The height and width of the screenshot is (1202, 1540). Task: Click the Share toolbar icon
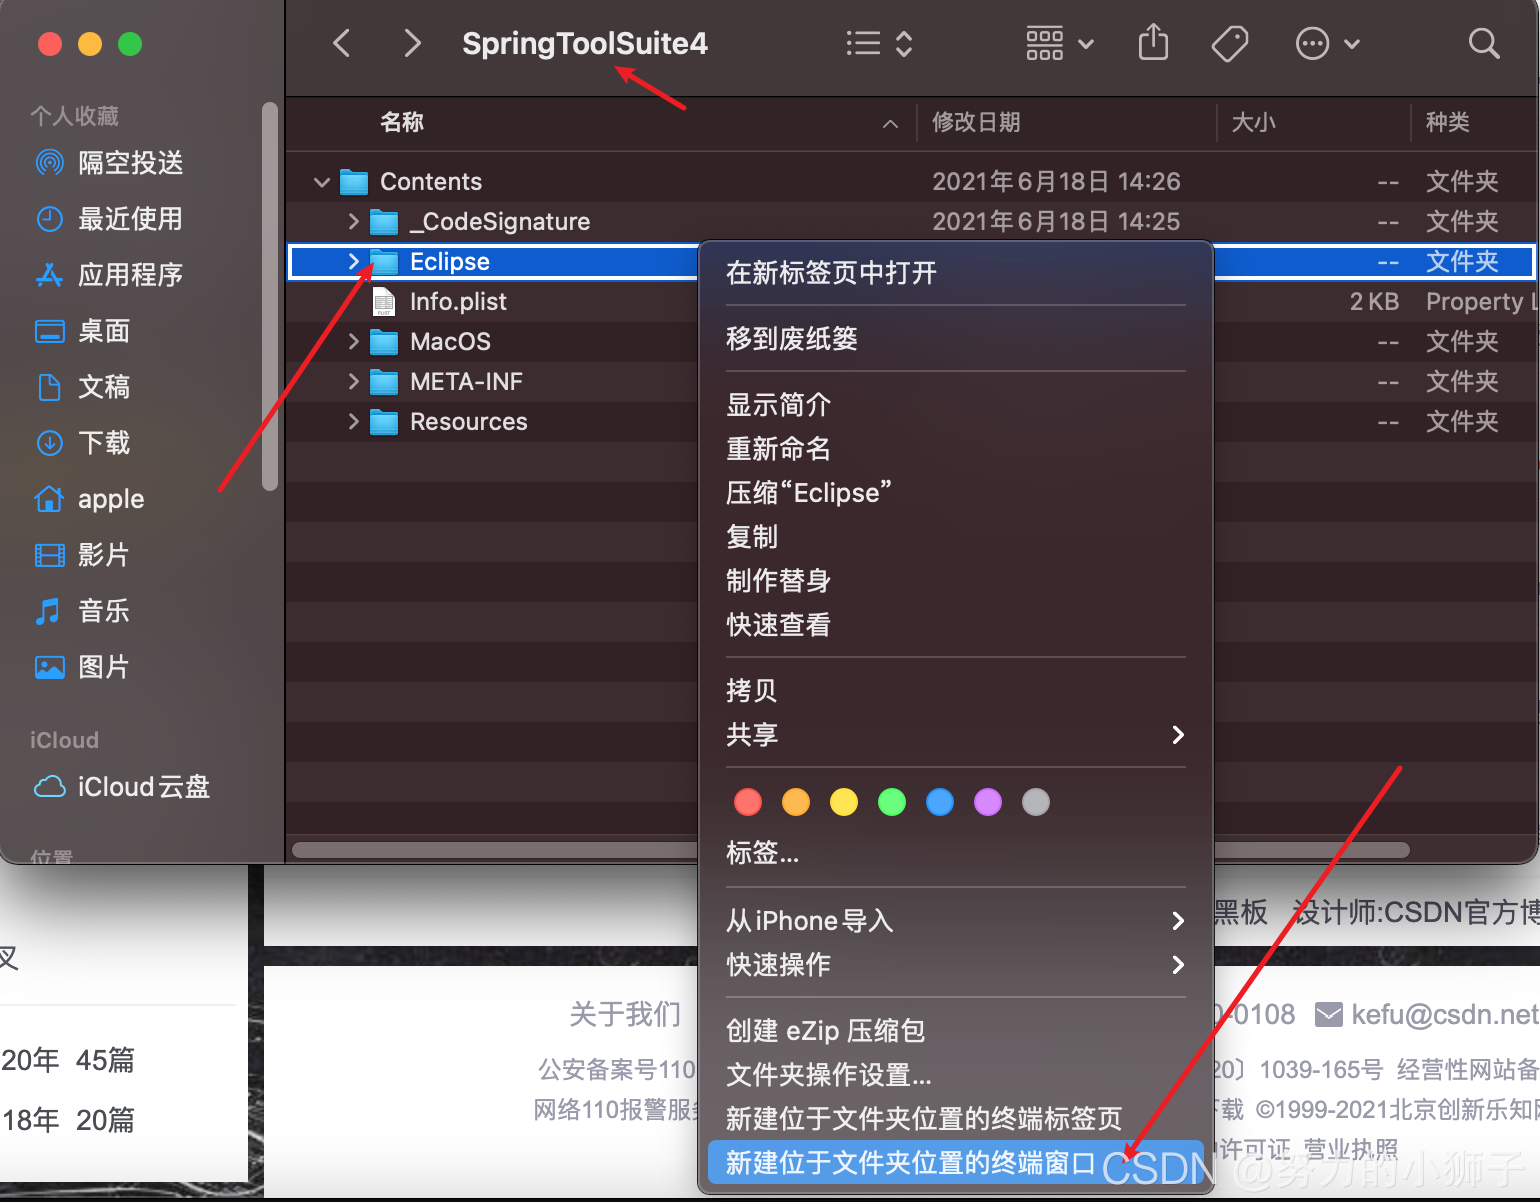pyautogui.click(x=1153, y=43)
